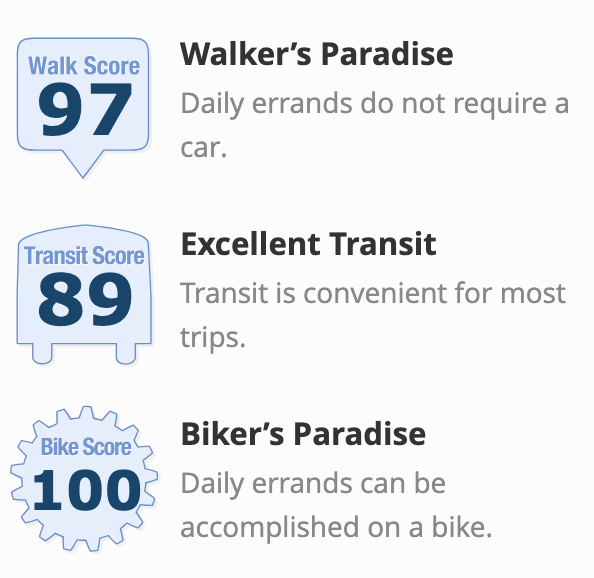Click the 'Walk Score' label inside the badge
Screen dimensions: 594x578
pos(84,66)
